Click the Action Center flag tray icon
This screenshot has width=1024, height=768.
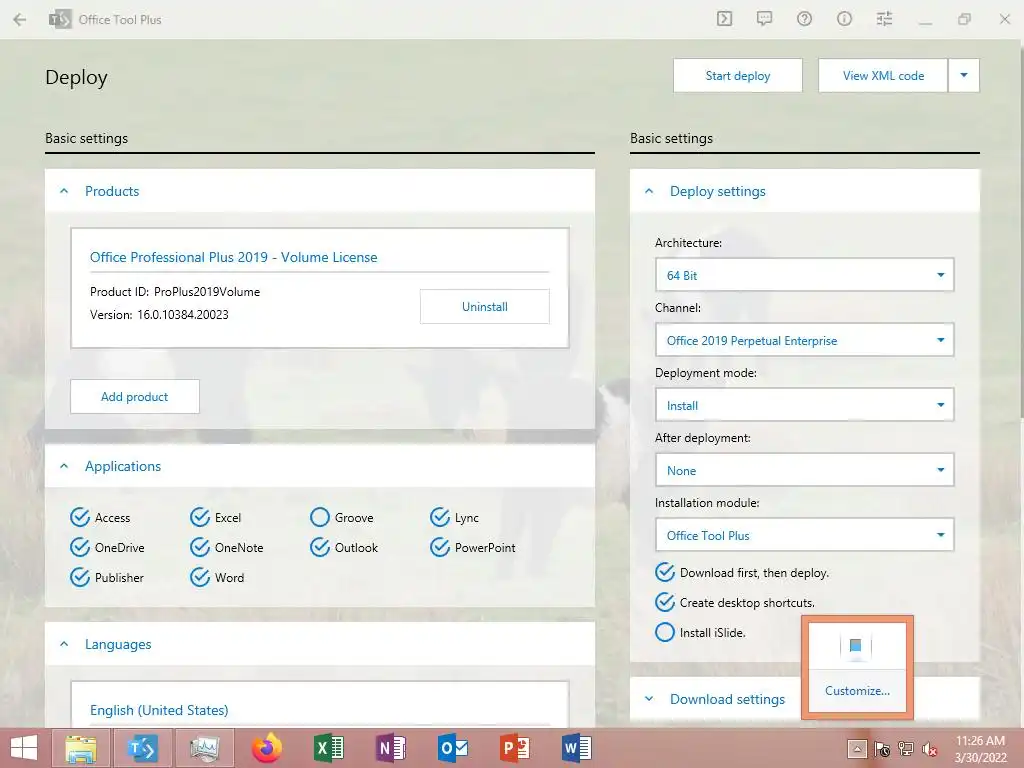[x=882, y=749]
